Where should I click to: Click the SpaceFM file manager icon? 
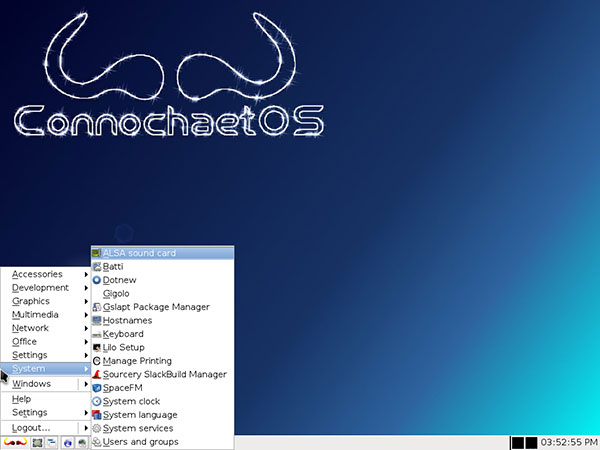(97, 388)
